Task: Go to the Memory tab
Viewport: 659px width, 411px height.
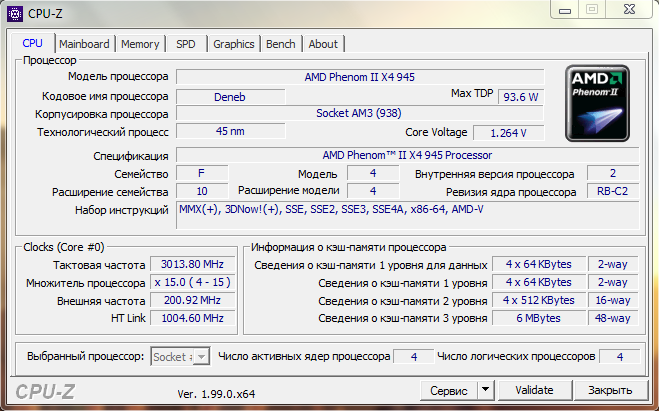Action: tap(140, 44)
